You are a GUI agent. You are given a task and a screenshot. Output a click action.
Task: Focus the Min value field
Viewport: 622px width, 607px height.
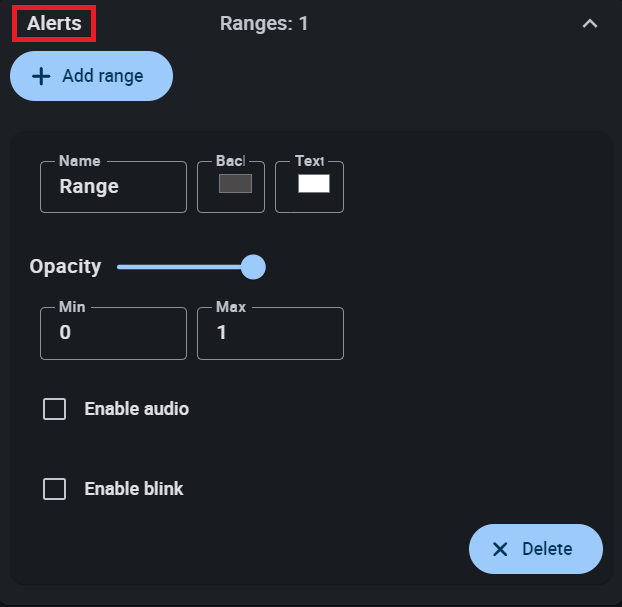click(113, 334)
